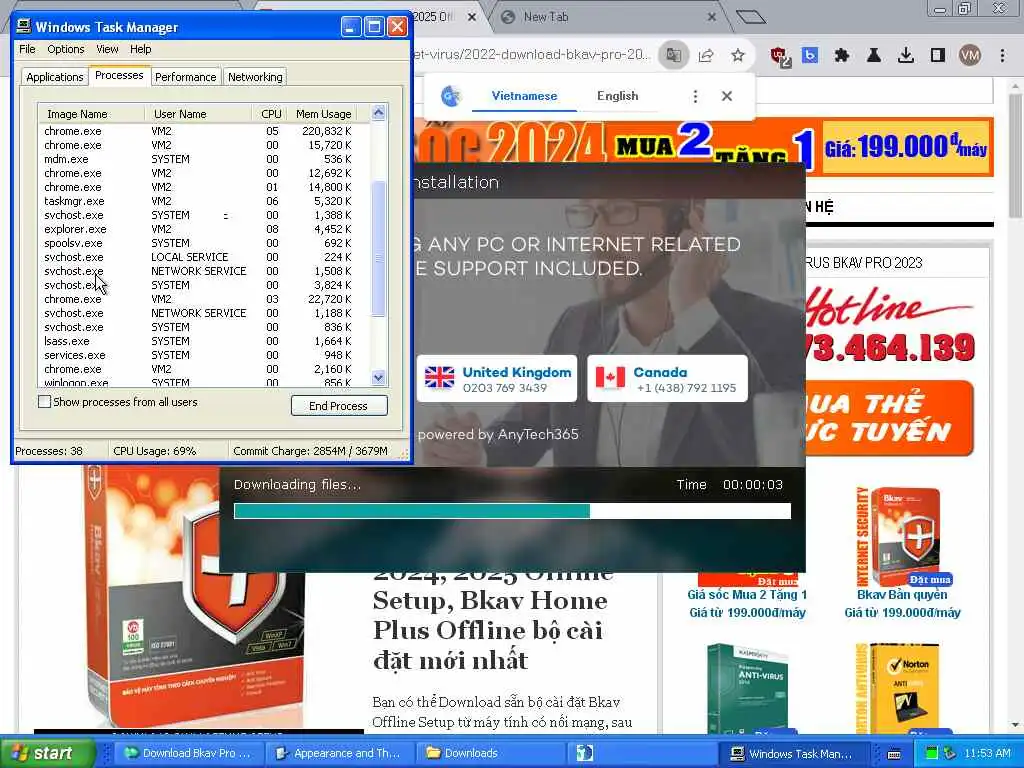1024x768 pixels.
Task: Switch to the Performance tab
Action: pos(185,77)
